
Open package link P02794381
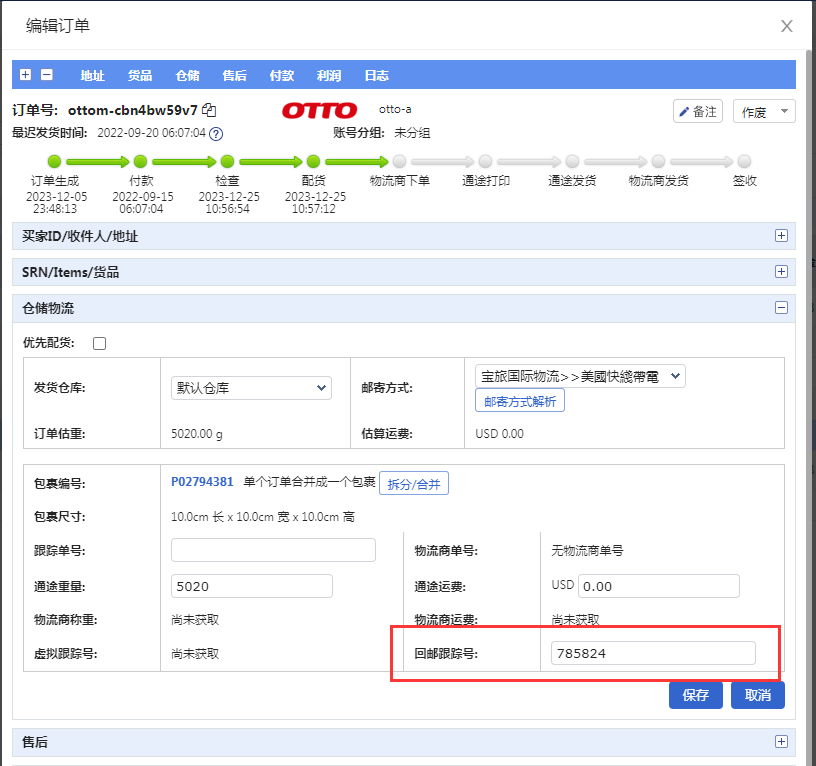pos(202,482)
